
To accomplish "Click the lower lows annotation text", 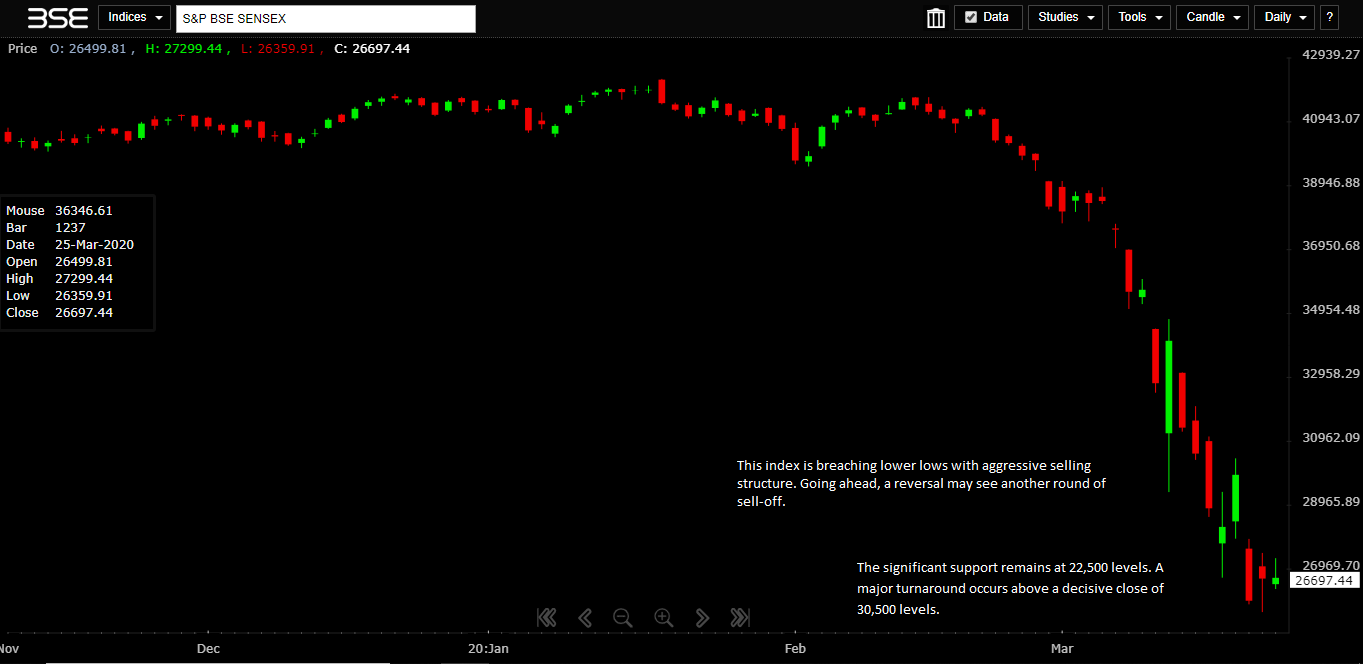I will click(x=920, y=483).
